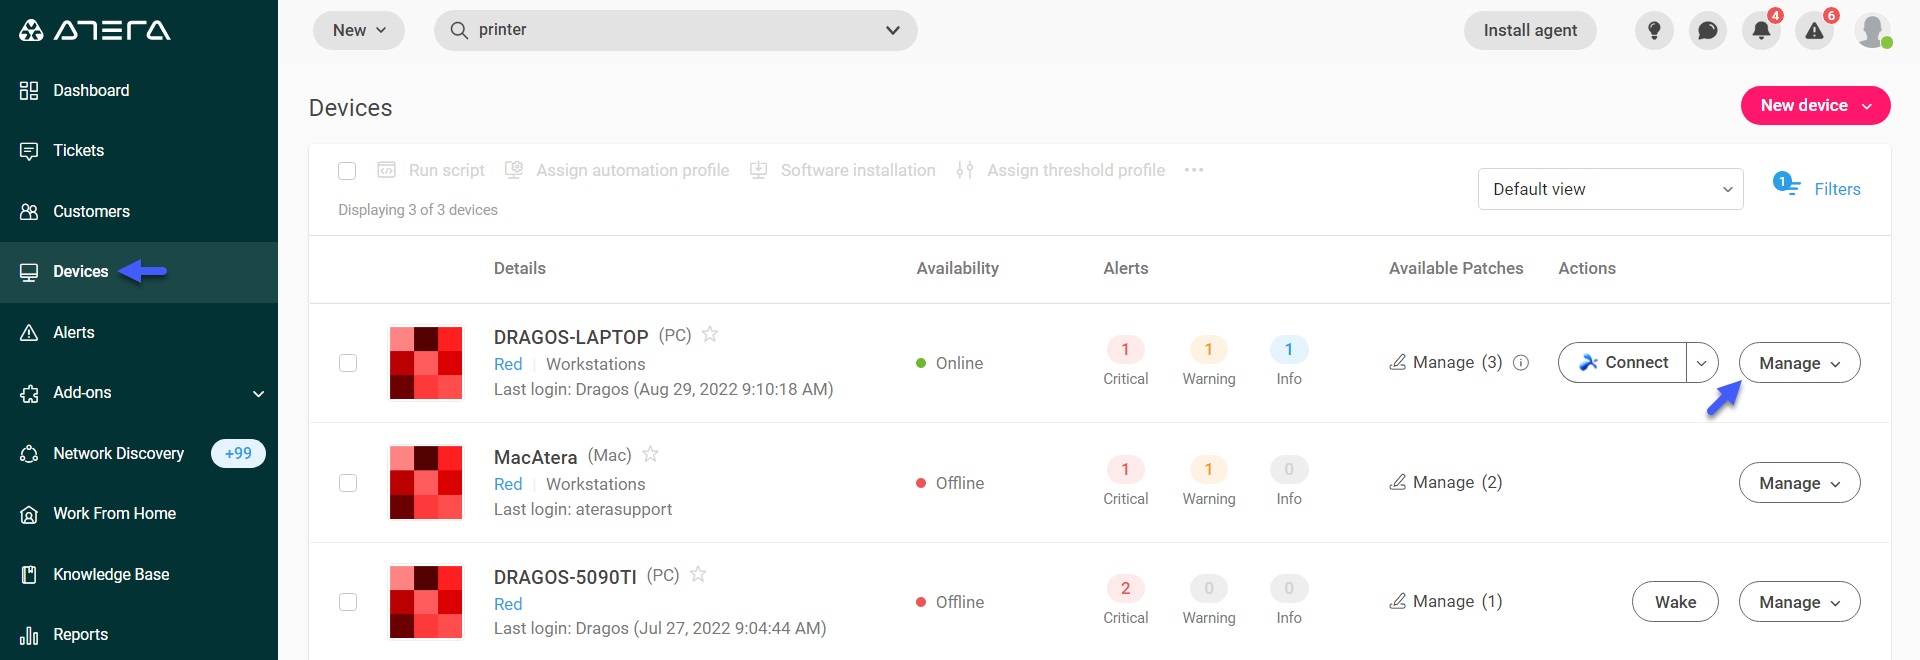Toggle the select all devices checkbox
Screen dimensions: 1920x660
(x=347, y=171)
